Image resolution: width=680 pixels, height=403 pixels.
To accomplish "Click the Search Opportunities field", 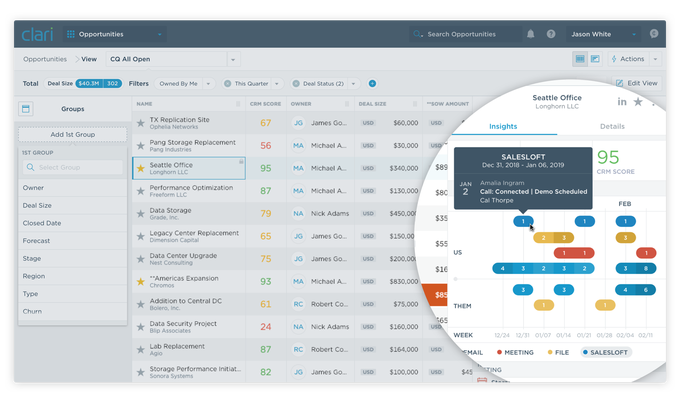I will click(x=462, y=34).
